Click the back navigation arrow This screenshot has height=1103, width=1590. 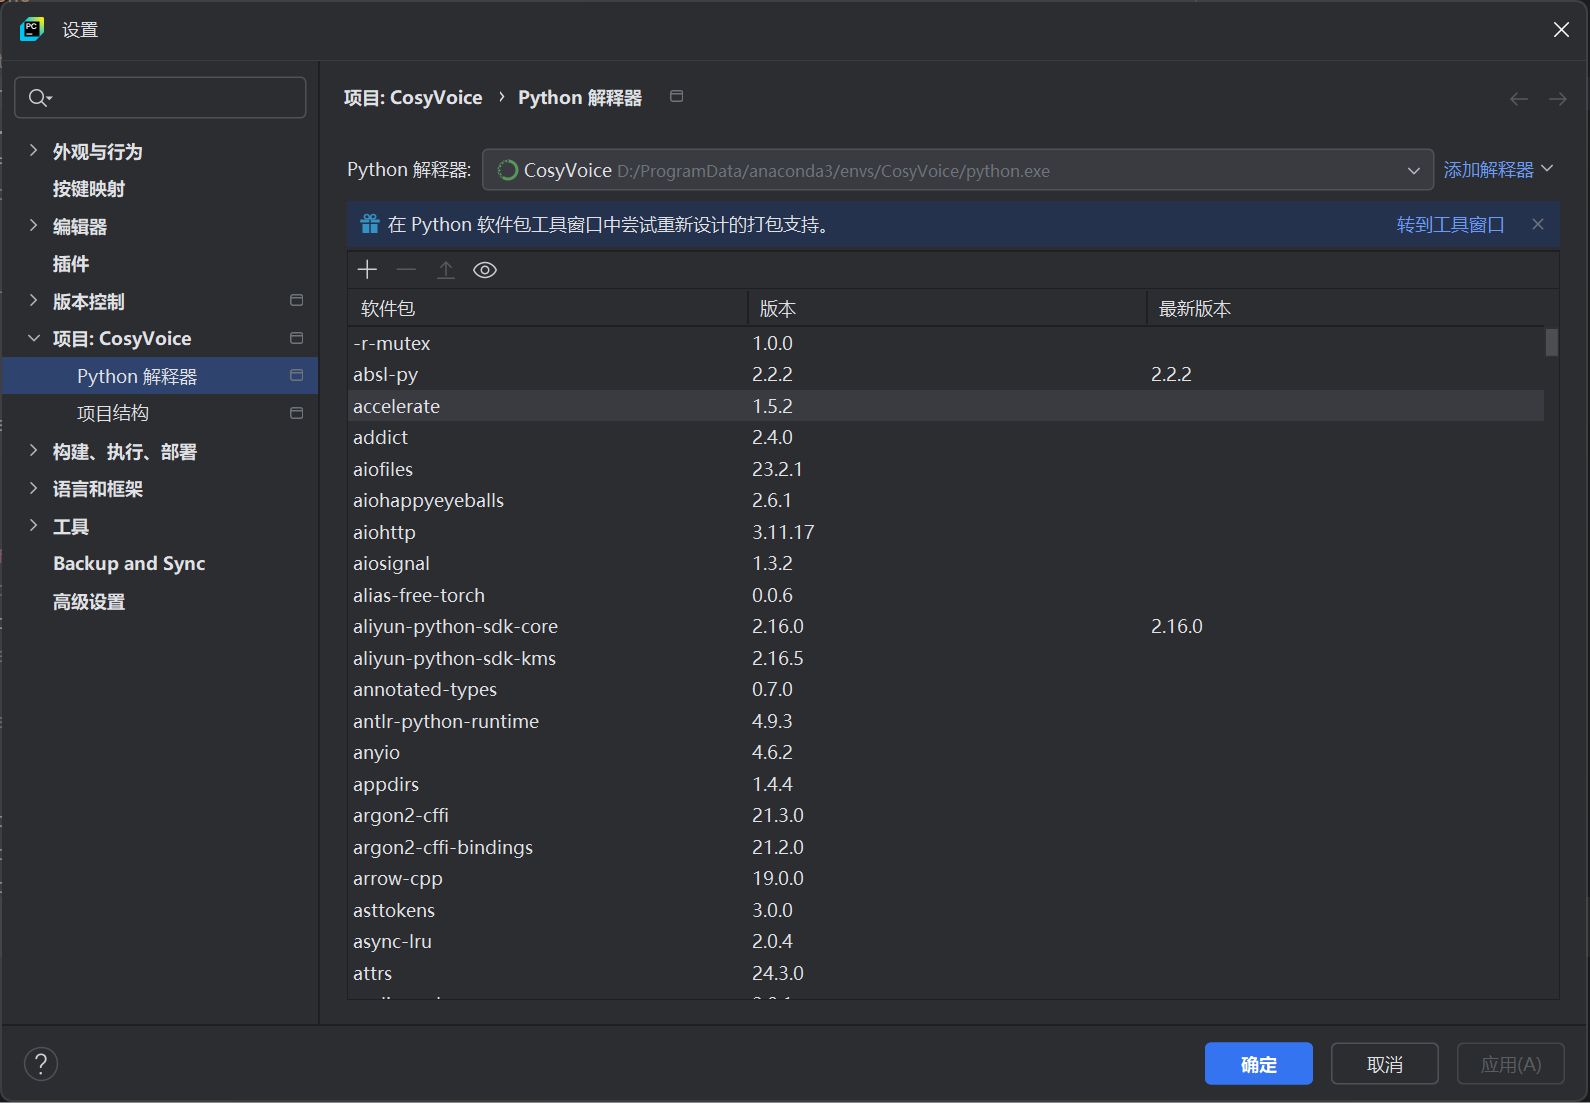(1519, 98)
